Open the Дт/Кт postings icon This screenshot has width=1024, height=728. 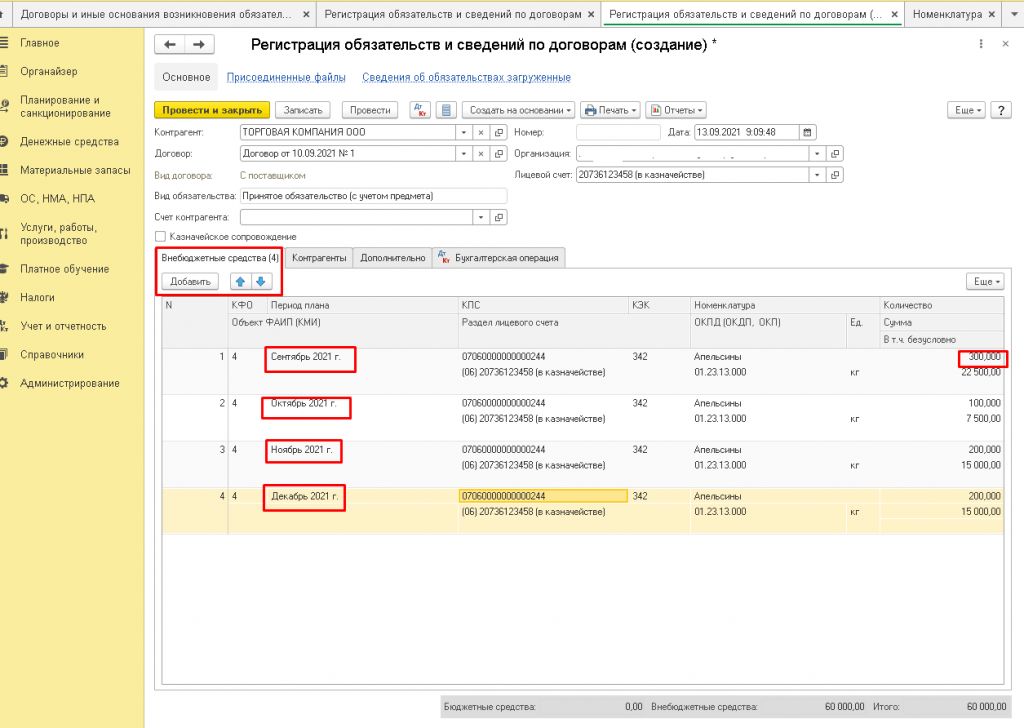tap(421, 110)
